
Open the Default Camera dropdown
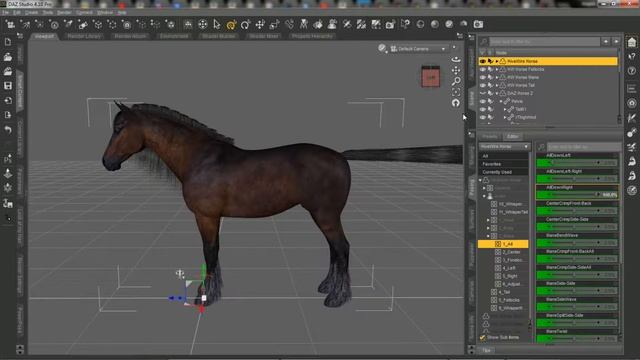pyautogui.click(x=418, y=49)
